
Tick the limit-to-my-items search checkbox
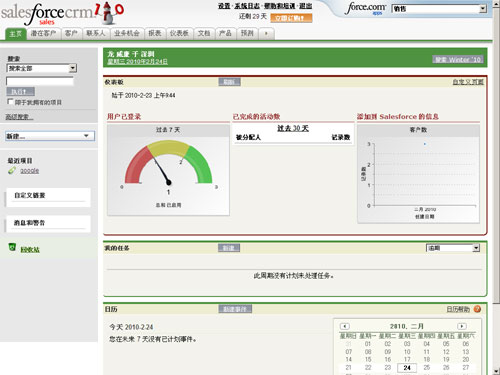[10, 102]
